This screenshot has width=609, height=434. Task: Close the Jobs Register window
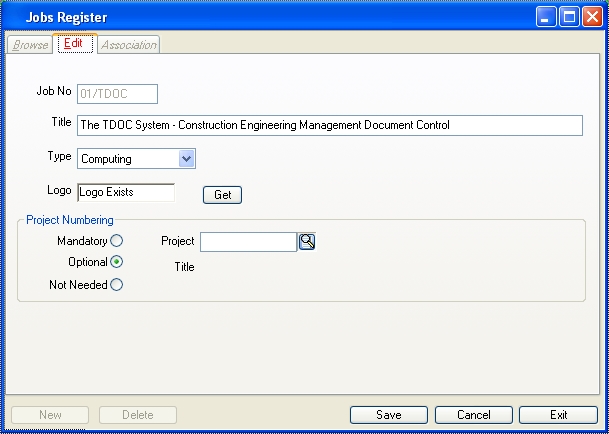[x=593, y=17]
